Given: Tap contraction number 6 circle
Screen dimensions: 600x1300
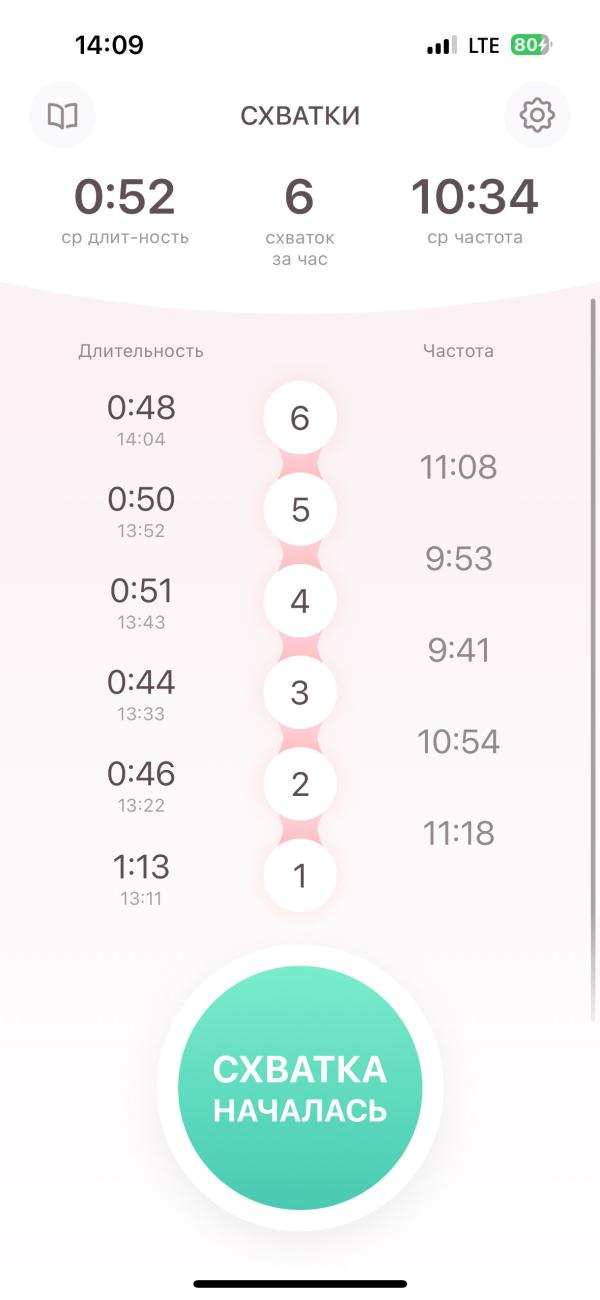Looking at the screenshot, I should pyautogui.click(x=300, y=419).
